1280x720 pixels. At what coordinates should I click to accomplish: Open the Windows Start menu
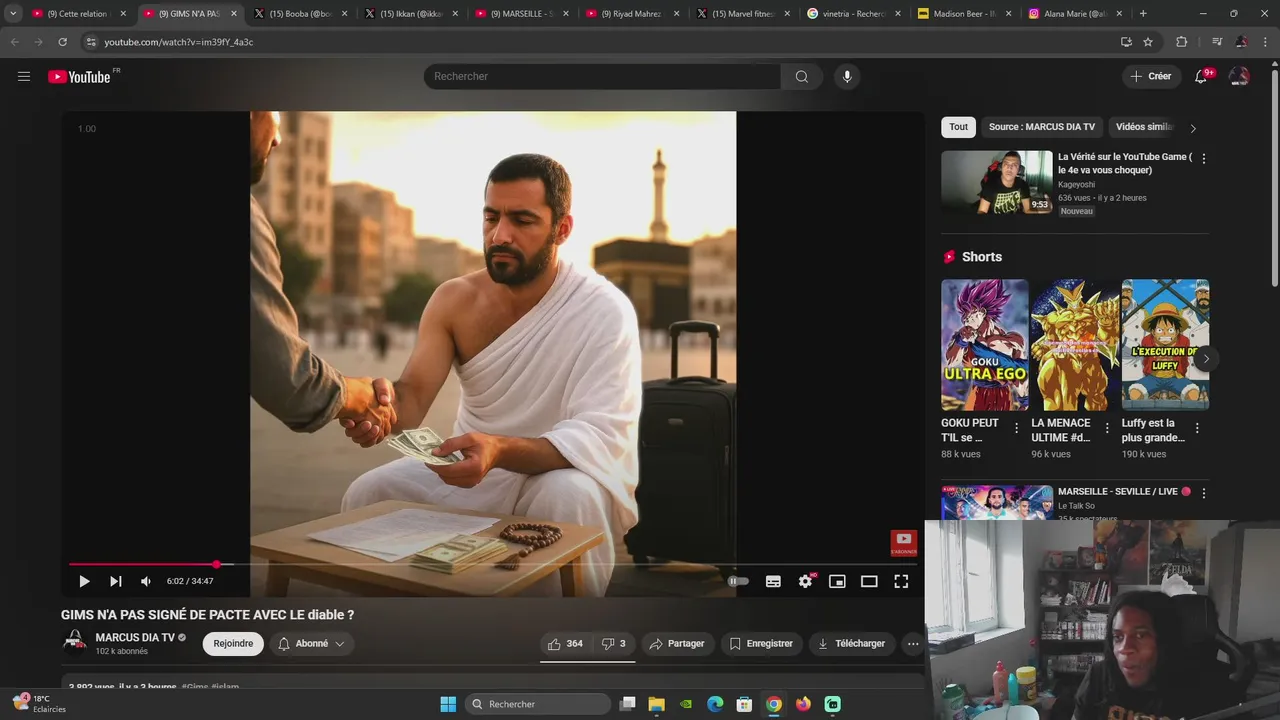tap(448, 704)
